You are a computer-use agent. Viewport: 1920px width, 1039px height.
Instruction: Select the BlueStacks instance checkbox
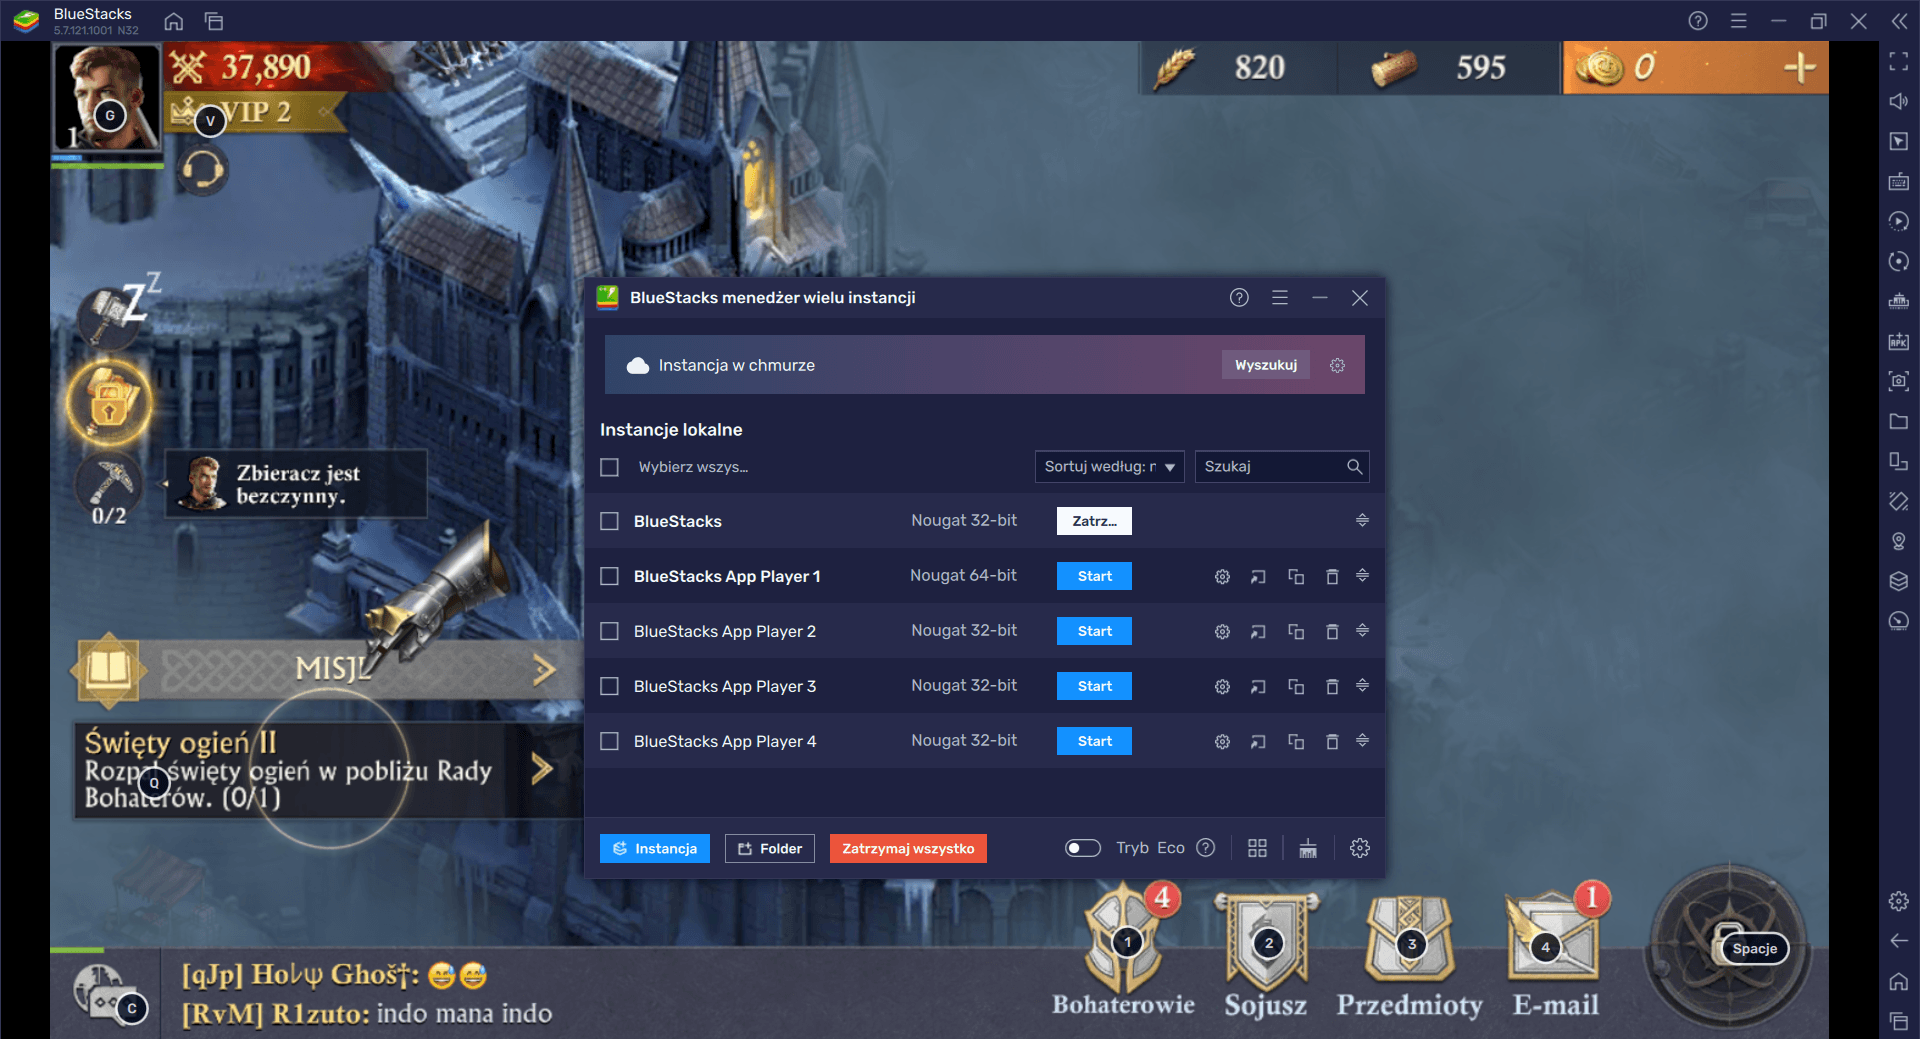(x=609, y=521)
